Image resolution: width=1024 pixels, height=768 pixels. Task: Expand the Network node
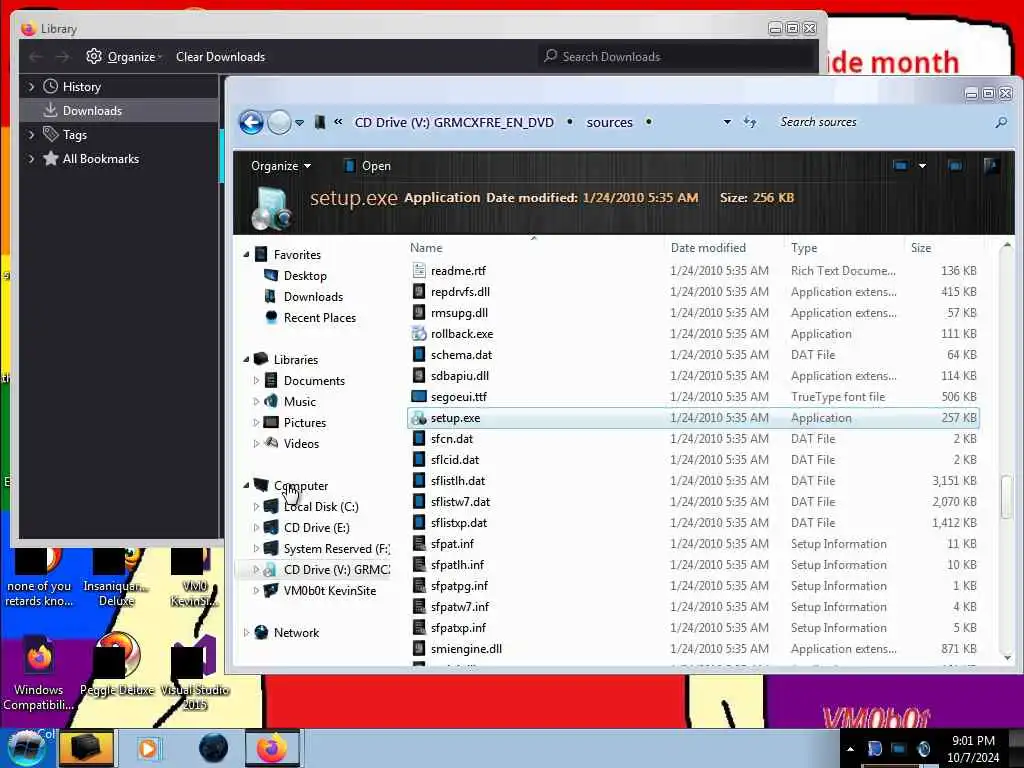pos(246,632)
